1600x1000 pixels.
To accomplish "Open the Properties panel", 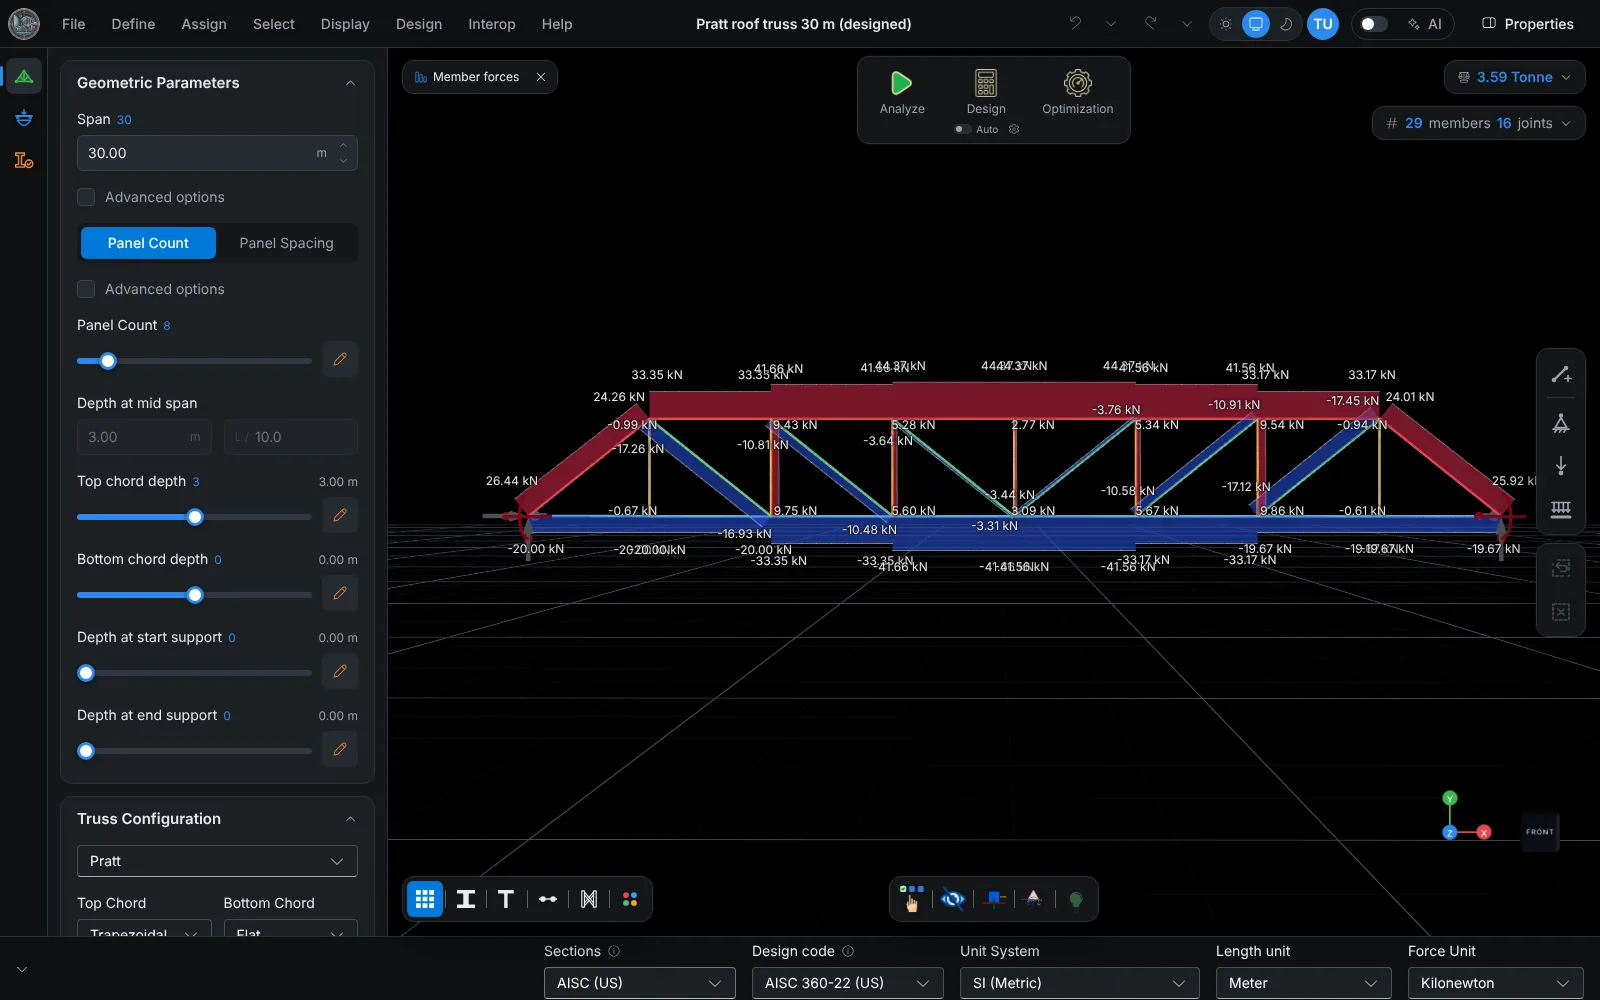I will (1527, 24).
